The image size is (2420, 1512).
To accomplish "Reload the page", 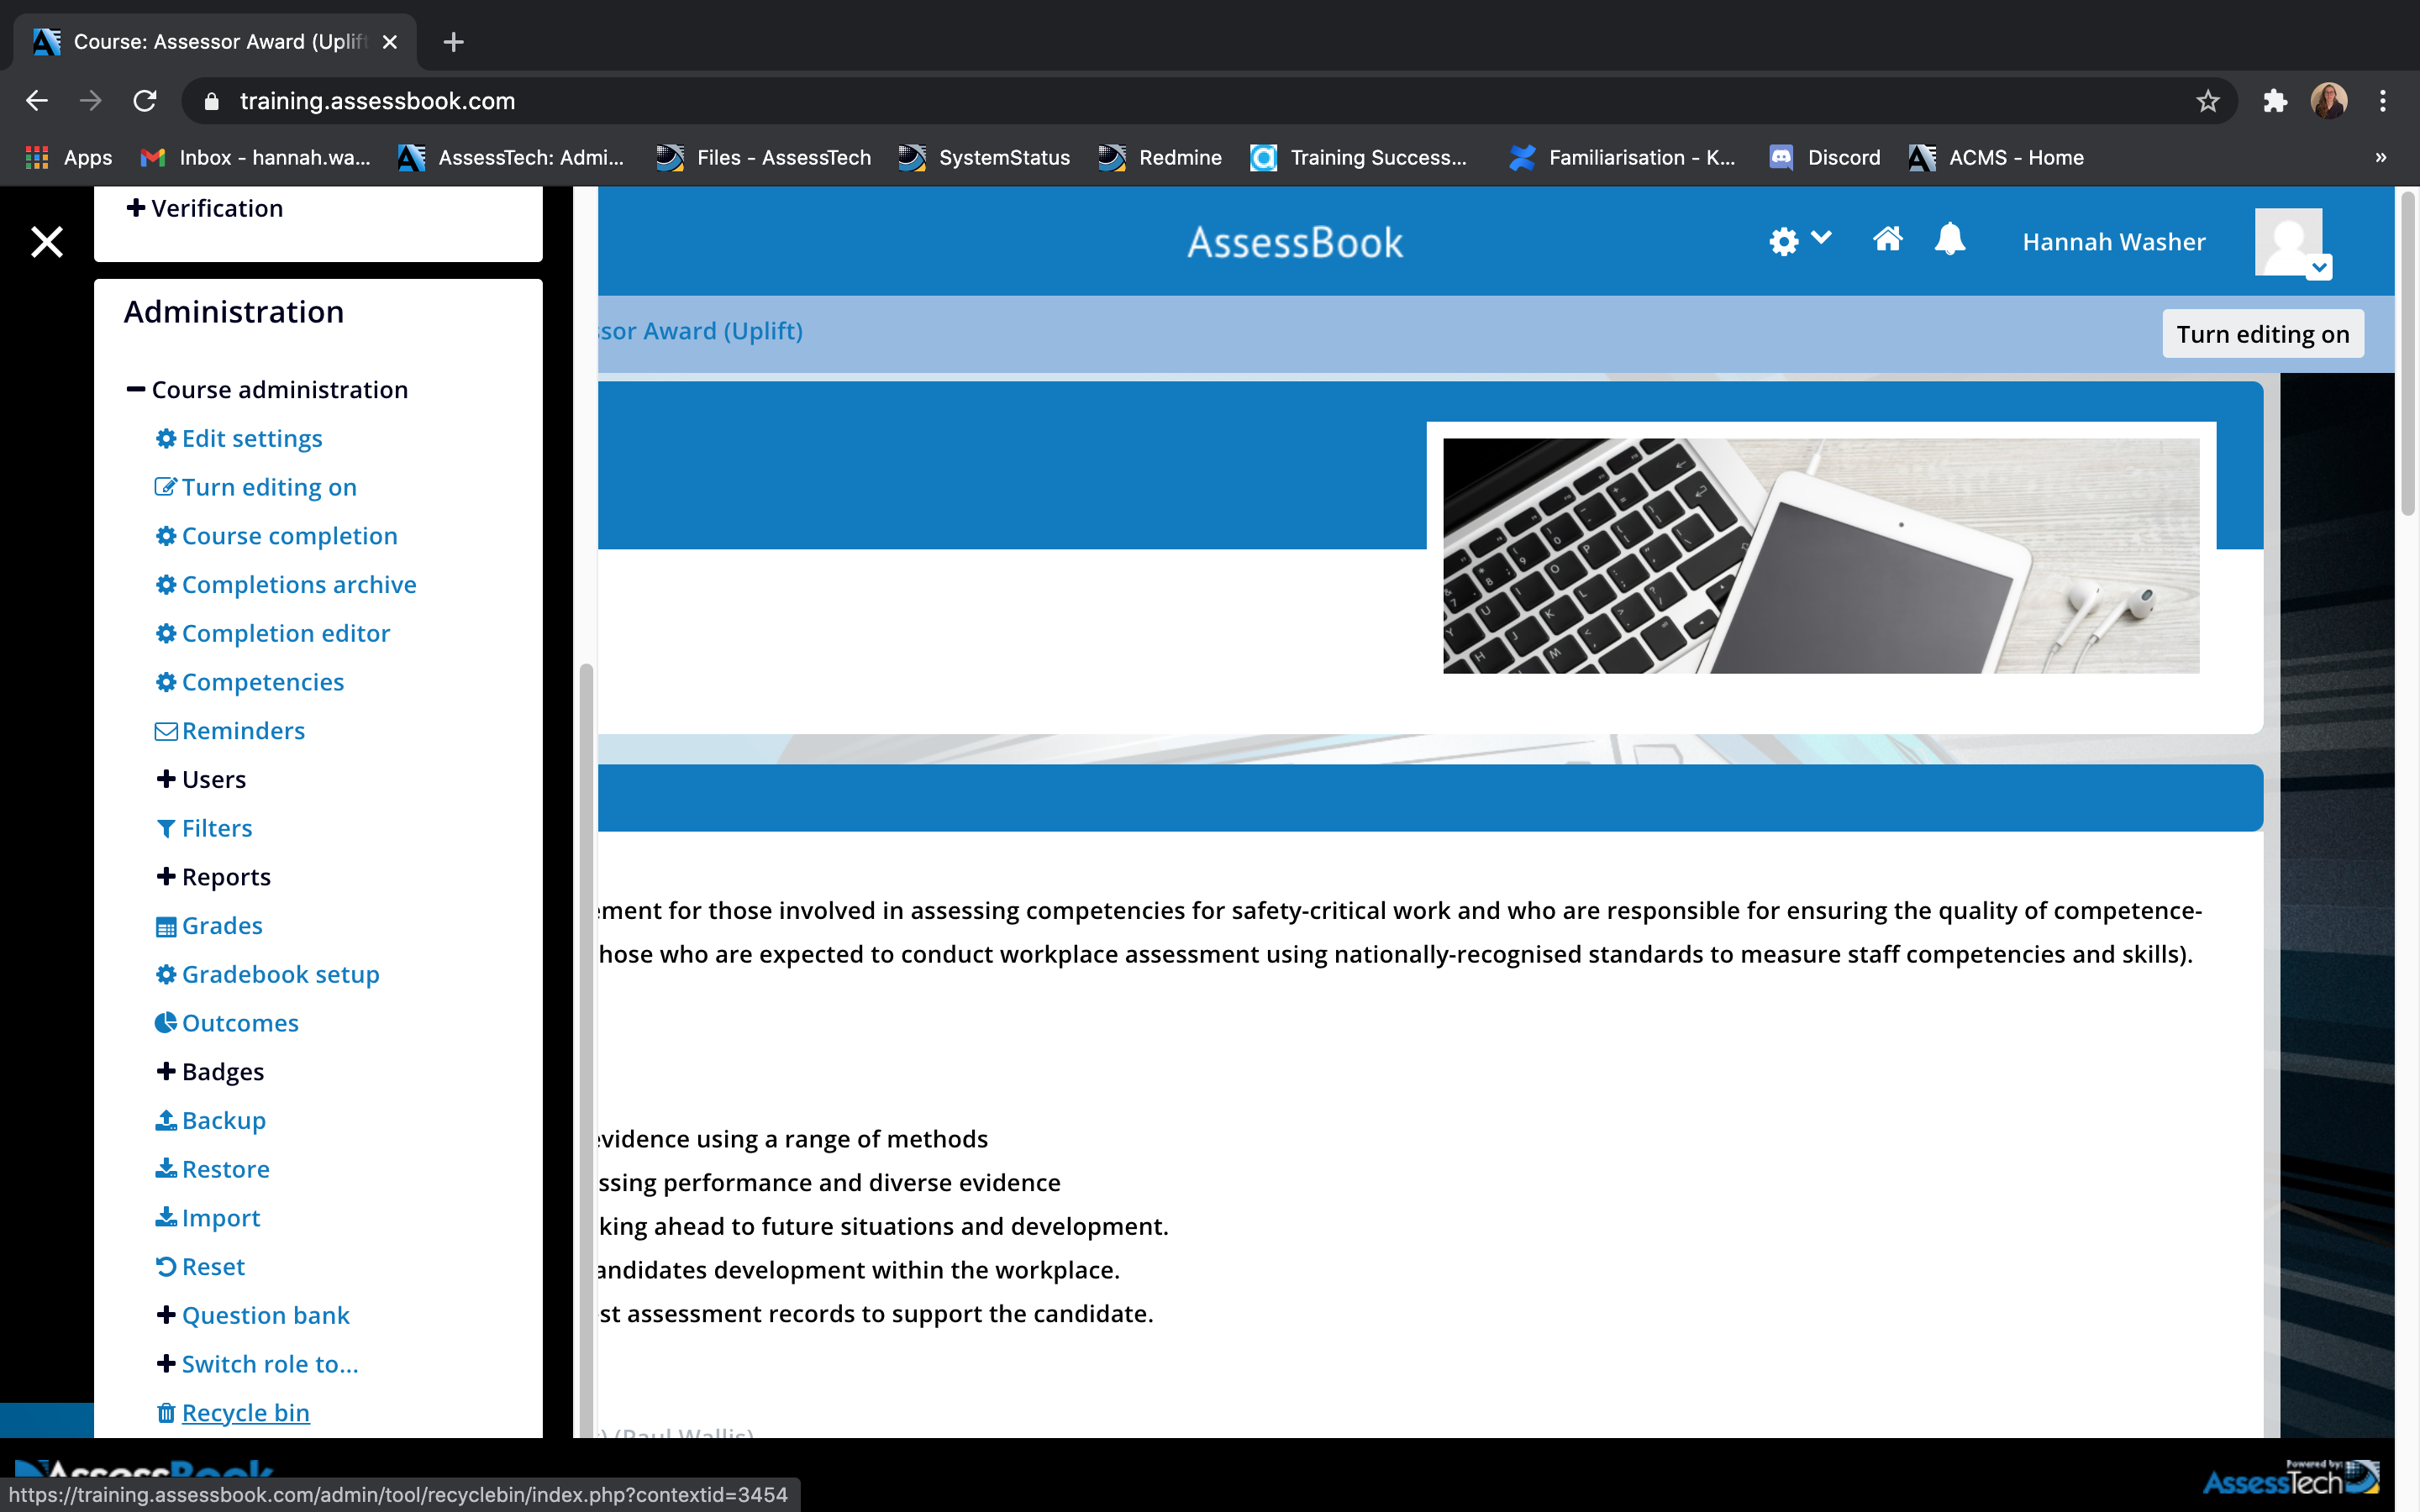I will pos(145,101).
